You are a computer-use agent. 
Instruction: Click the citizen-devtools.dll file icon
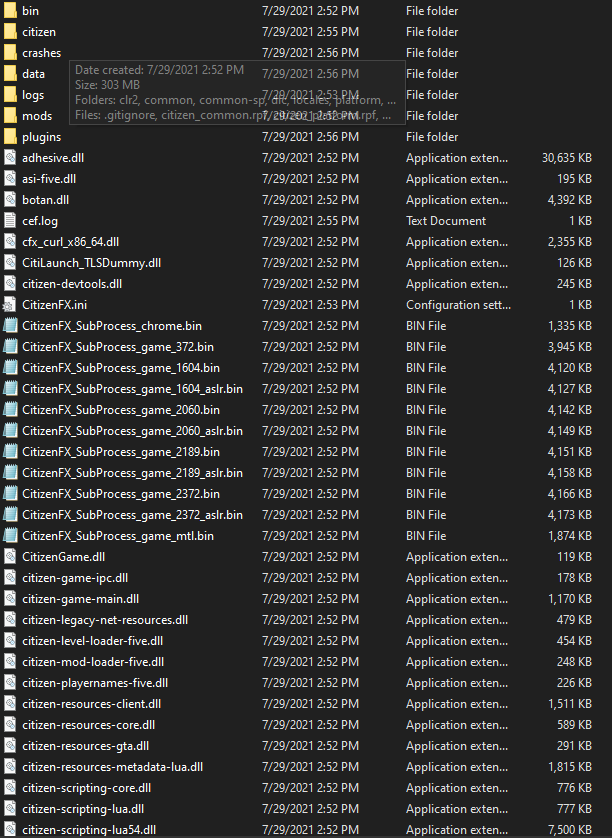[x=10, y=284]
